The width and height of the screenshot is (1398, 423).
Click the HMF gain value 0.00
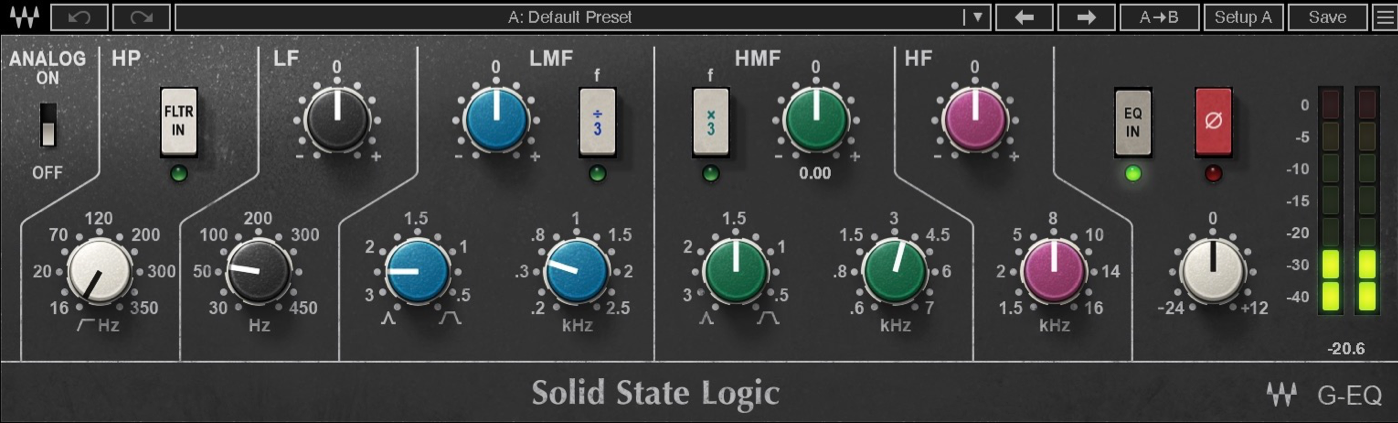(816, 173)
